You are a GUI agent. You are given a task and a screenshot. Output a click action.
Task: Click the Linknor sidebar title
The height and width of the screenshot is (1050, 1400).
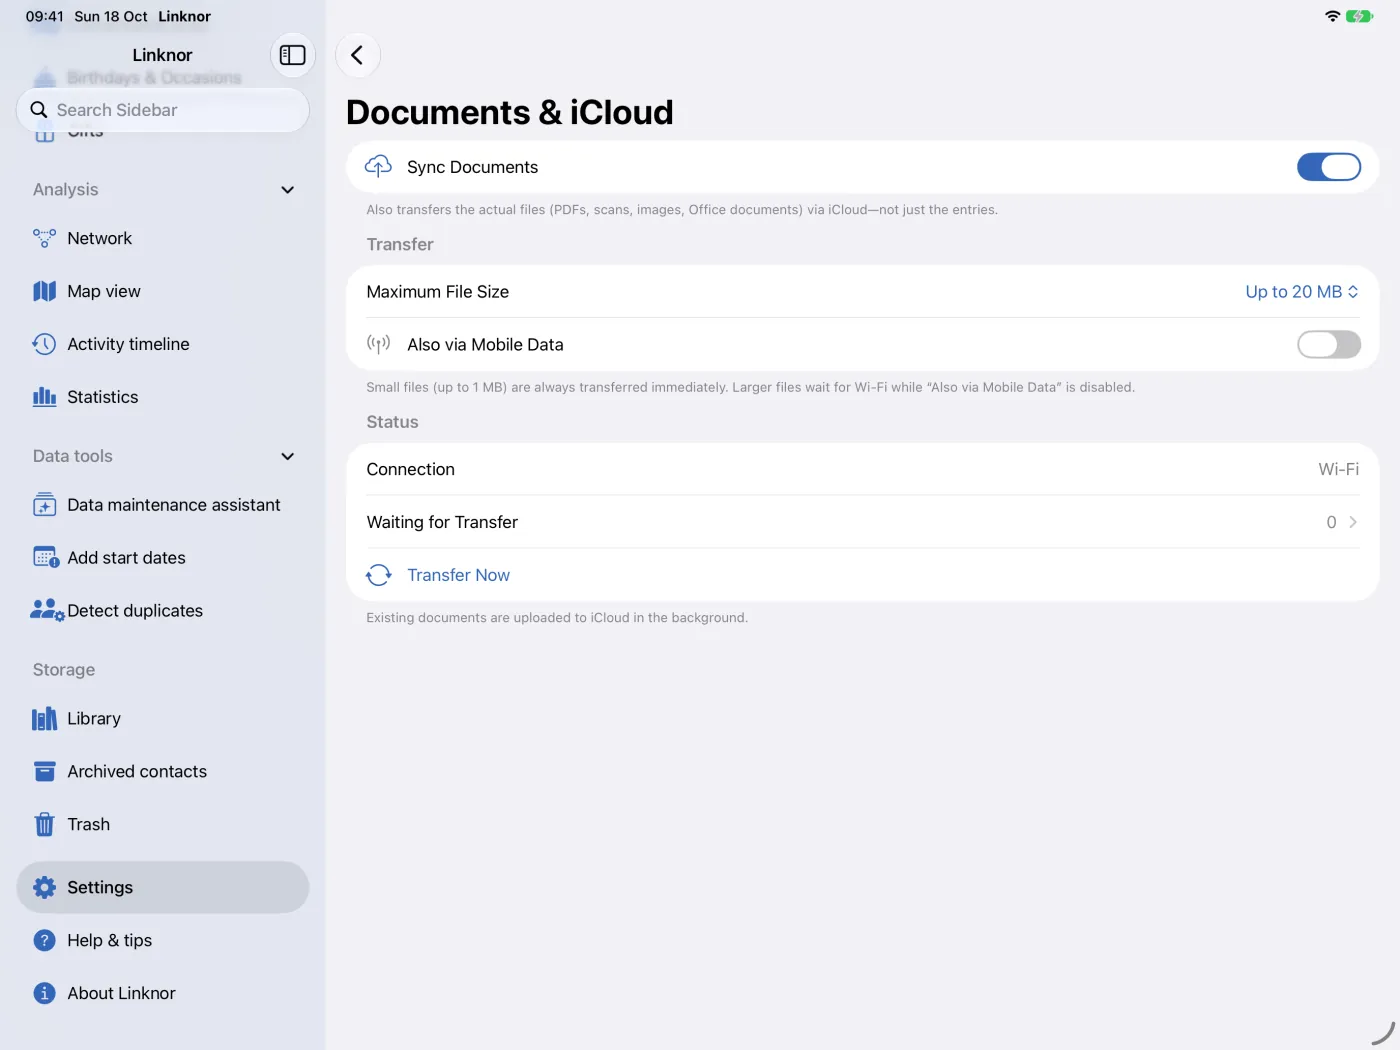coord(162,55)
